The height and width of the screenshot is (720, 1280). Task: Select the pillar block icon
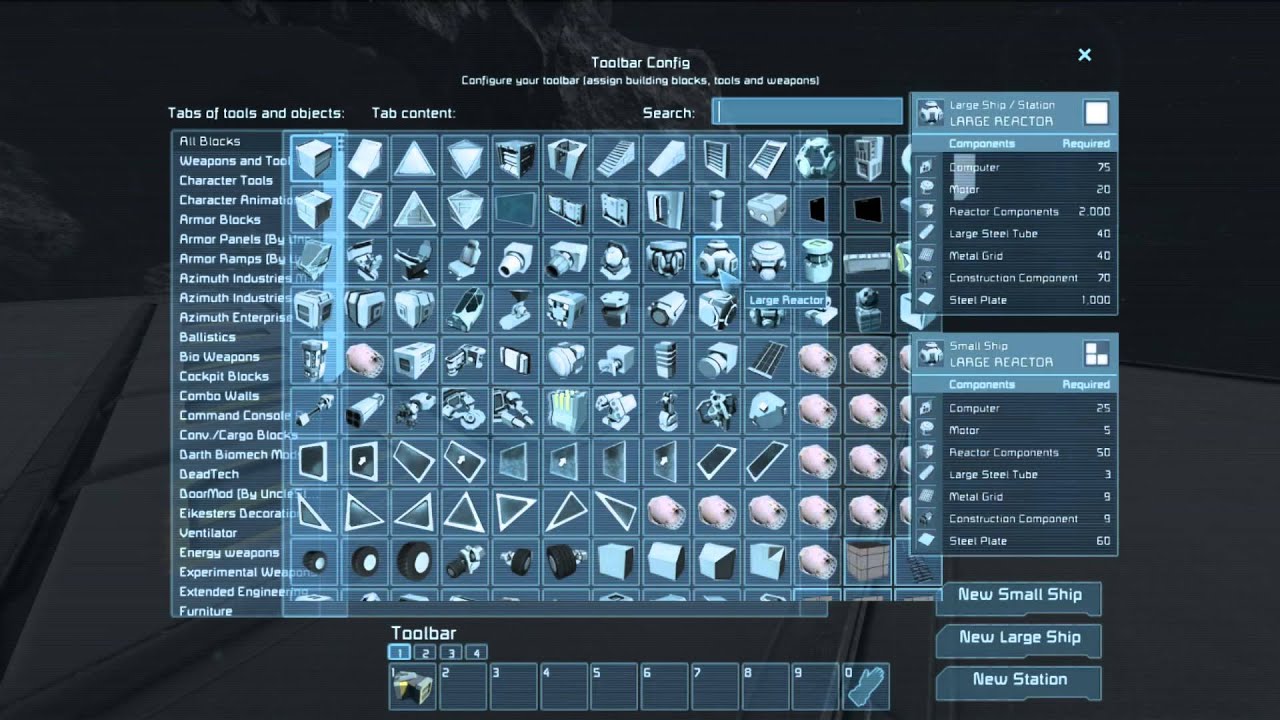pyautogui.click(x=717, y=209)
